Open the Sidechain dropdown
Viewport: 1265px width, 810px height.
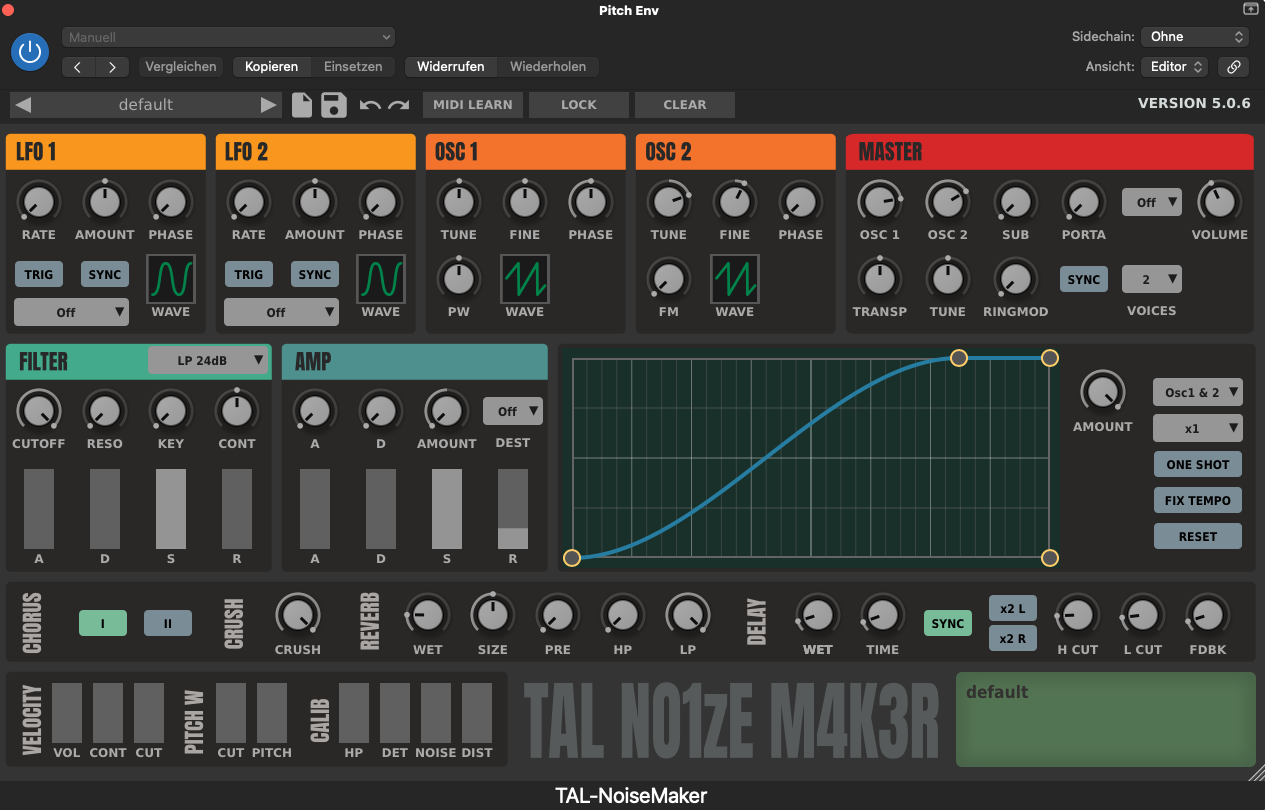(1195, 37)
